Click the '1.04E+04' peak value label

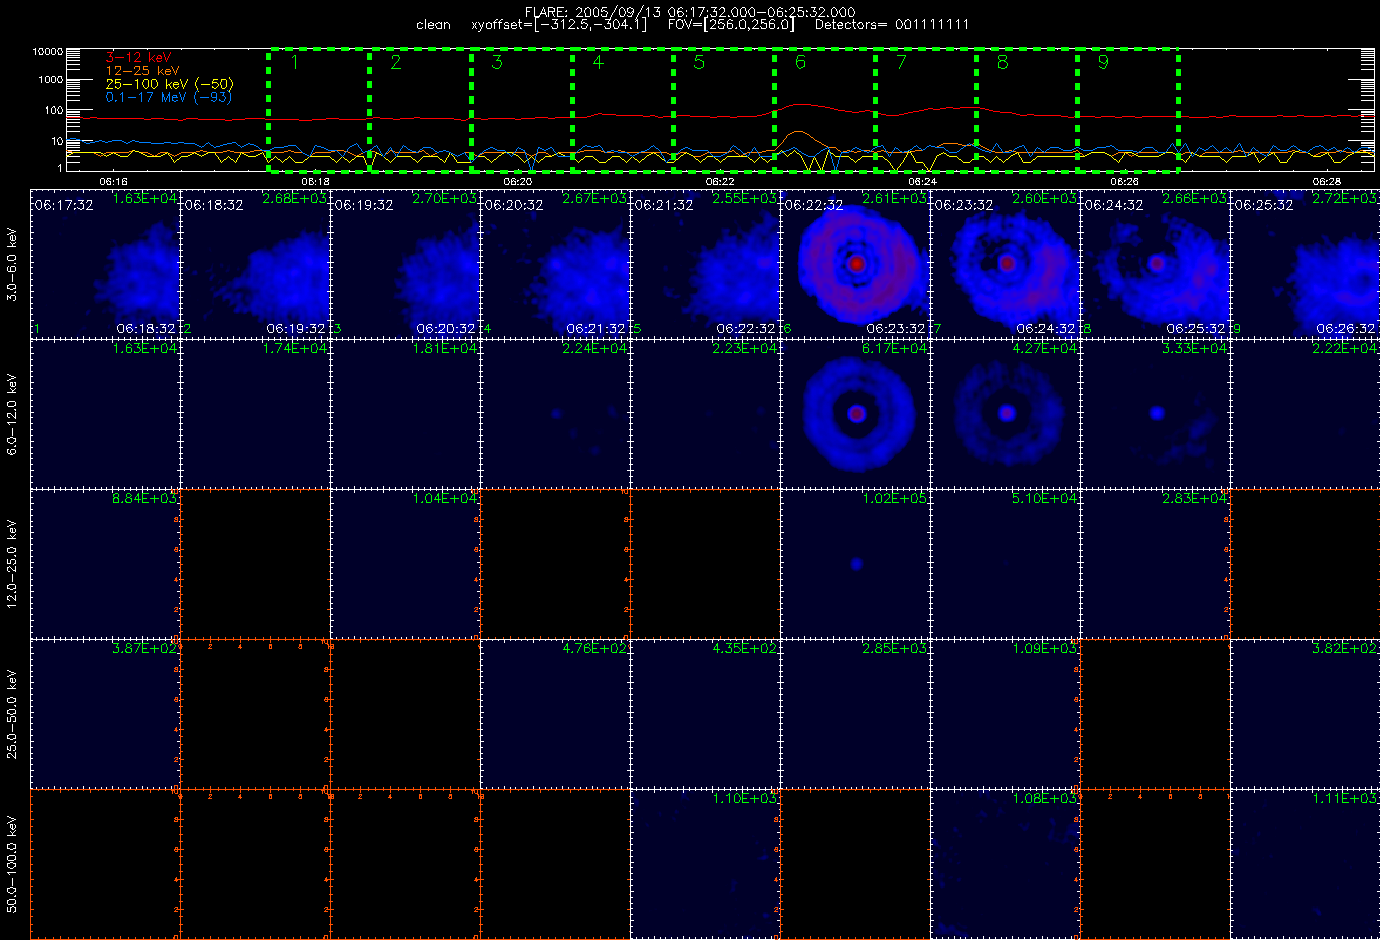pos(444,499)
